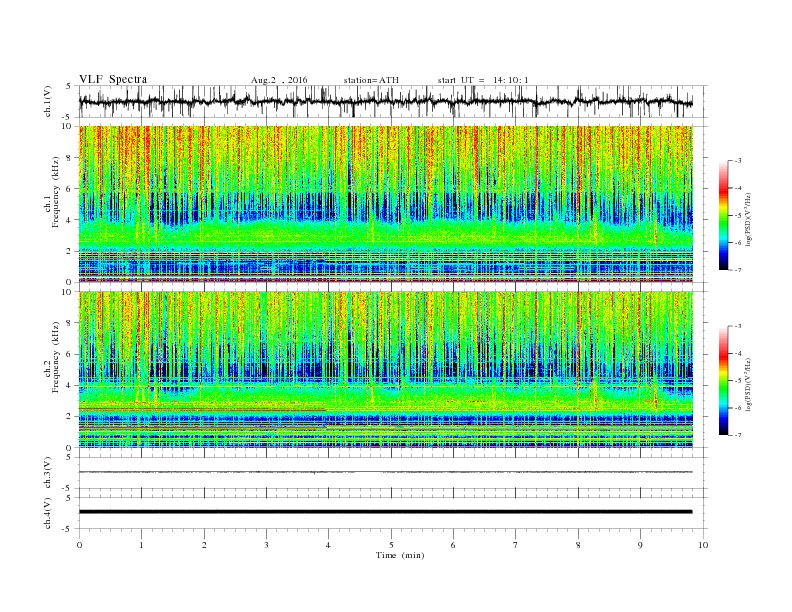Viewport: 792px width, 612px height.
Task: Click the "4" kHz tick of ch.2 spectrogram
Action: (70, 386)
